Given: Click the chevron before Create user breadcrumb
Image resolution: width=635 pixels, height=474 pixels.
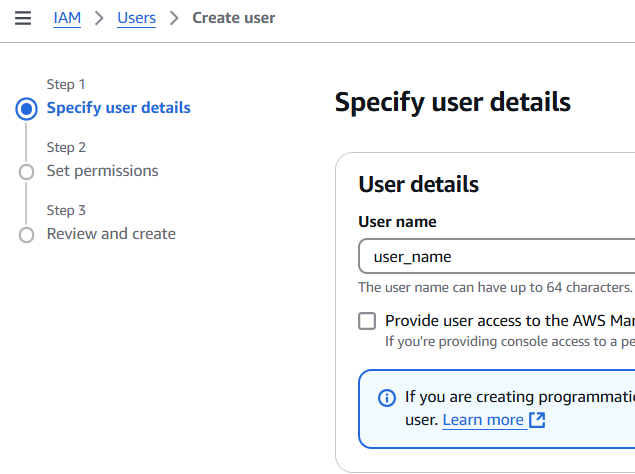Looking at the screenshot, I should pos(174,18).
